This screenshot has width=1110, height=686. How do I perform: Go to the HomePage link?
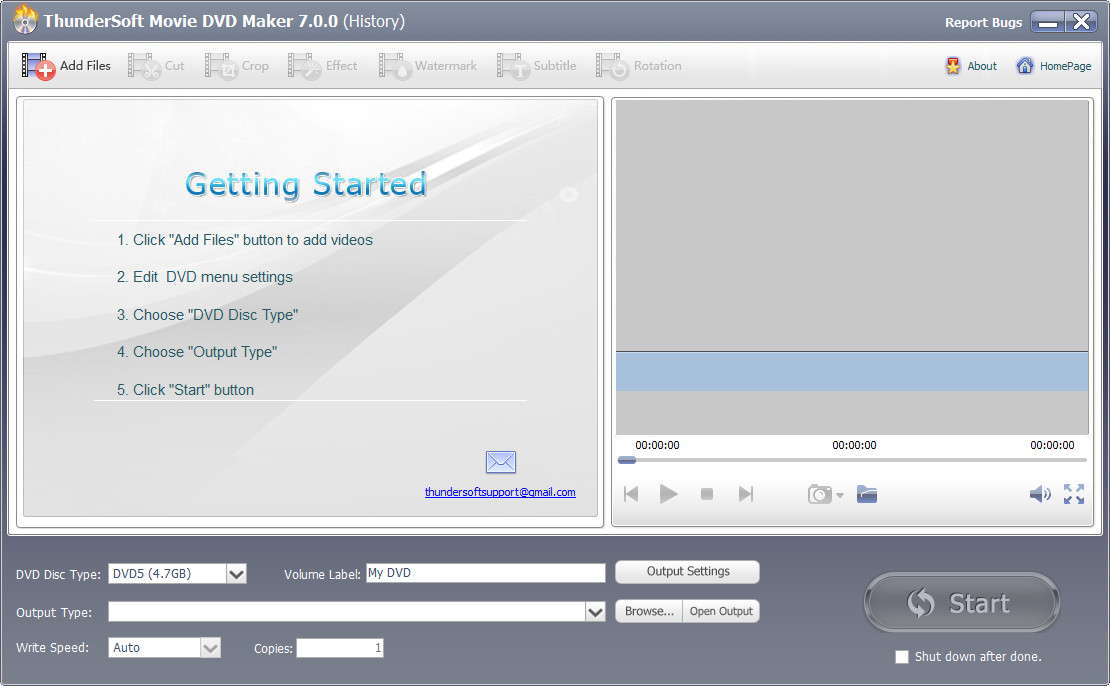point(1054,66)
